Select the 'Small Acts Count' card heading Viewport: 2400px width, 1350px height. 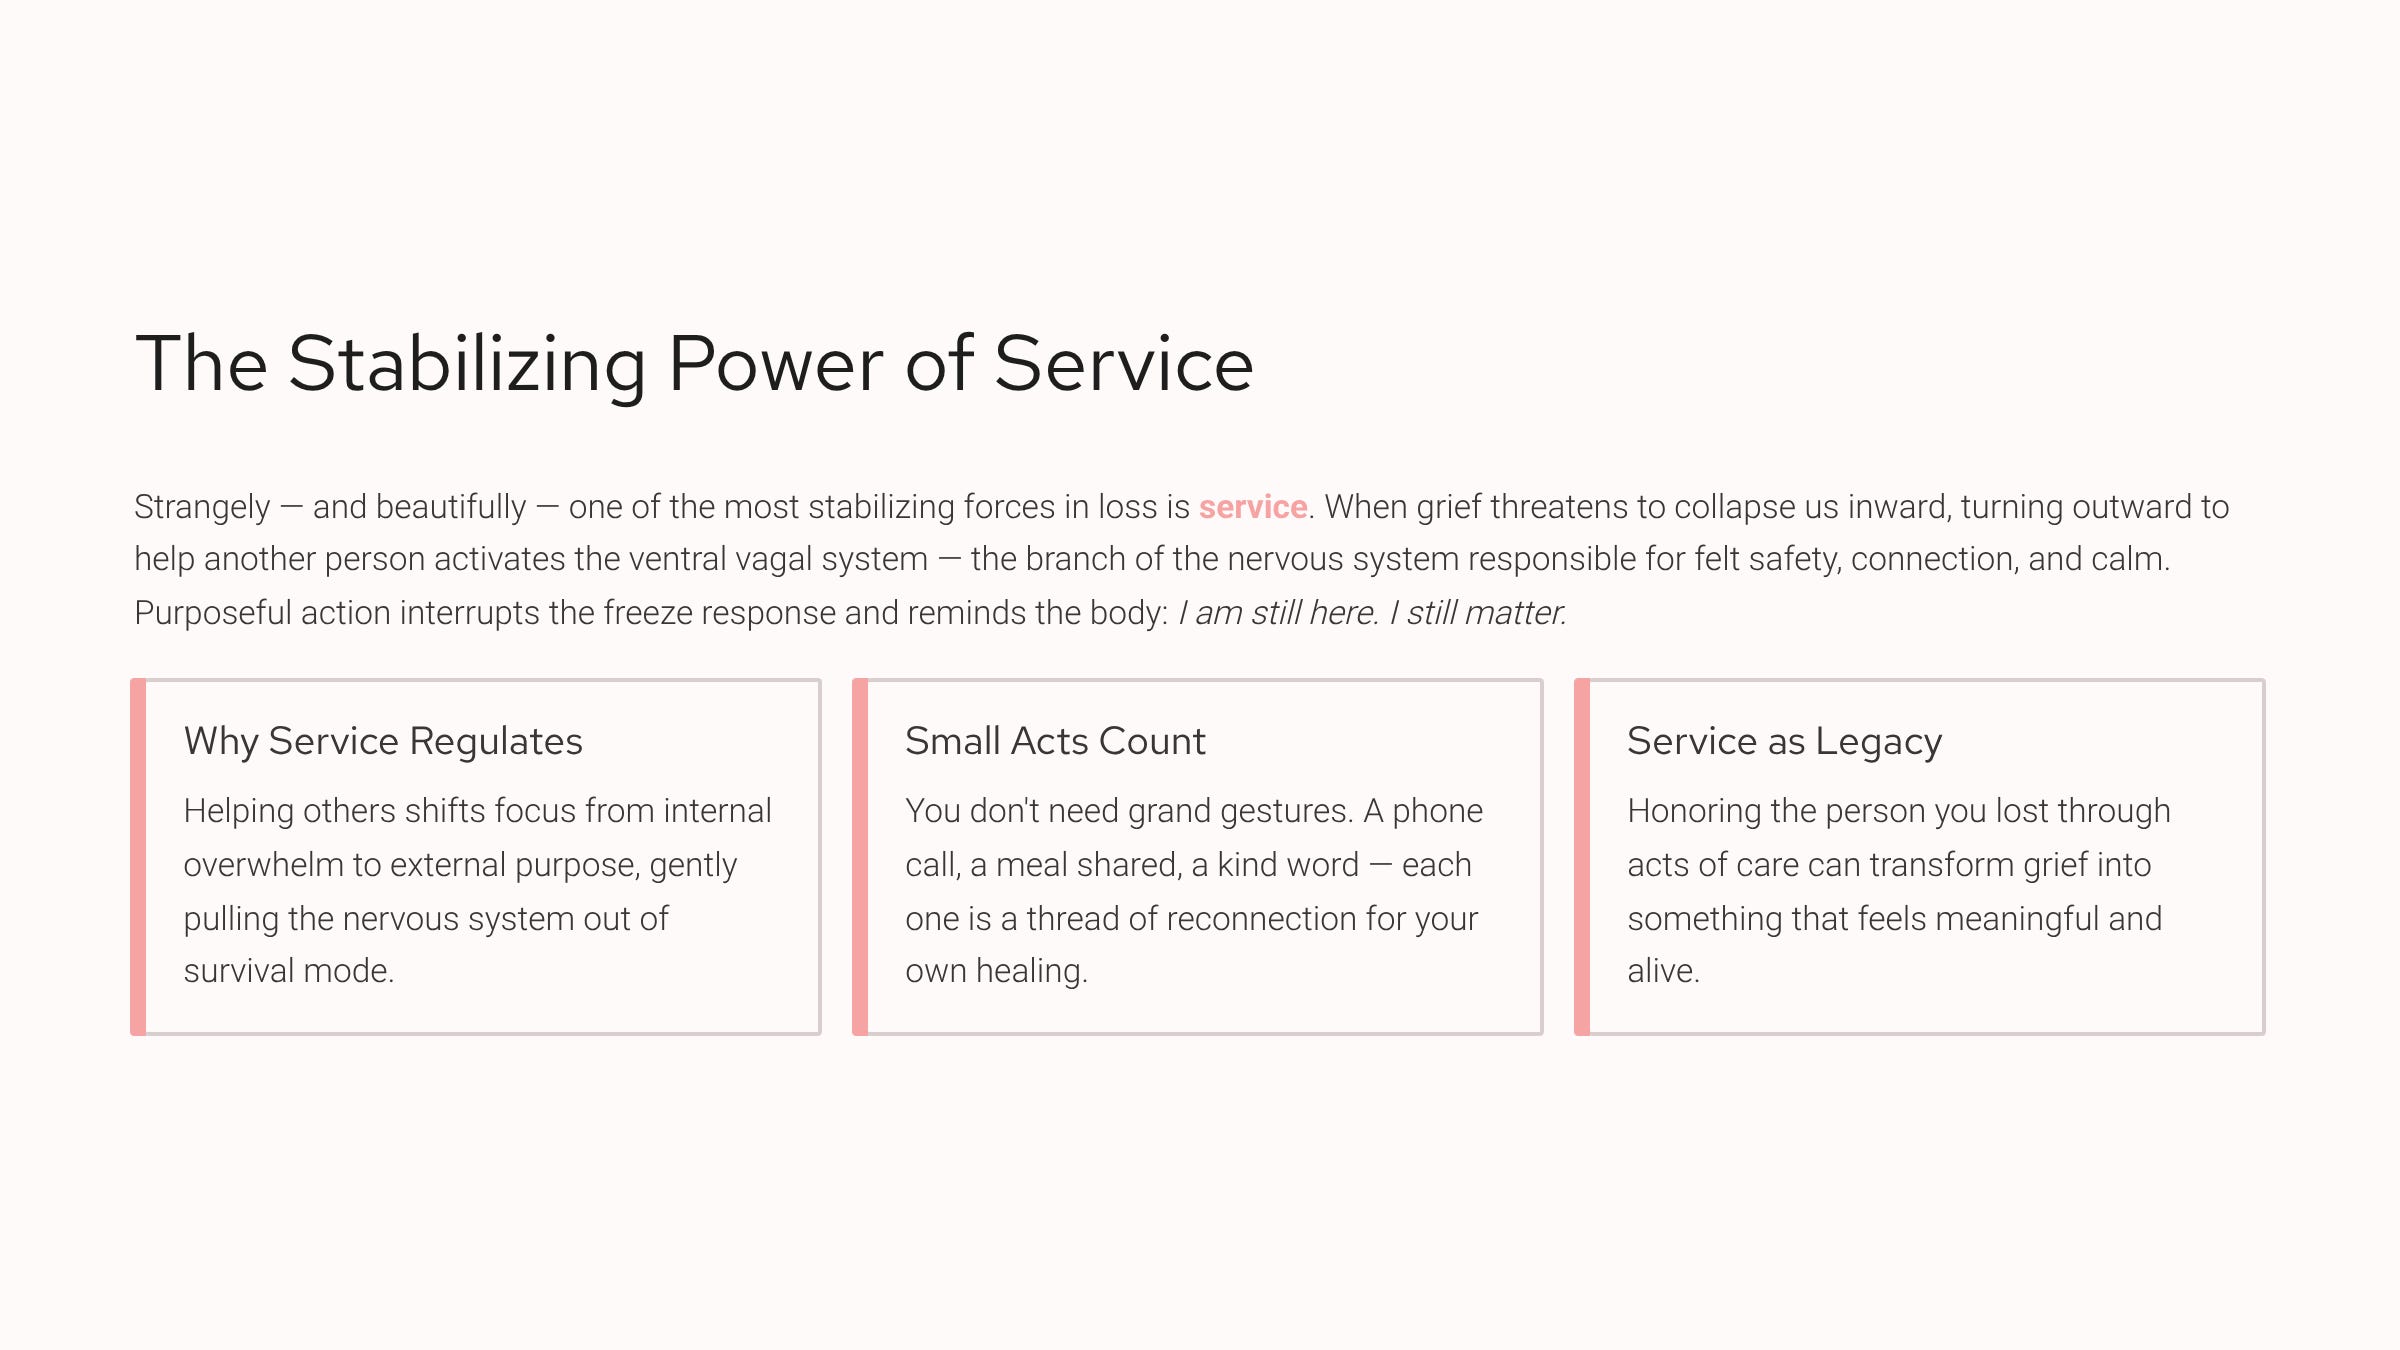[x=1055, y=741]
